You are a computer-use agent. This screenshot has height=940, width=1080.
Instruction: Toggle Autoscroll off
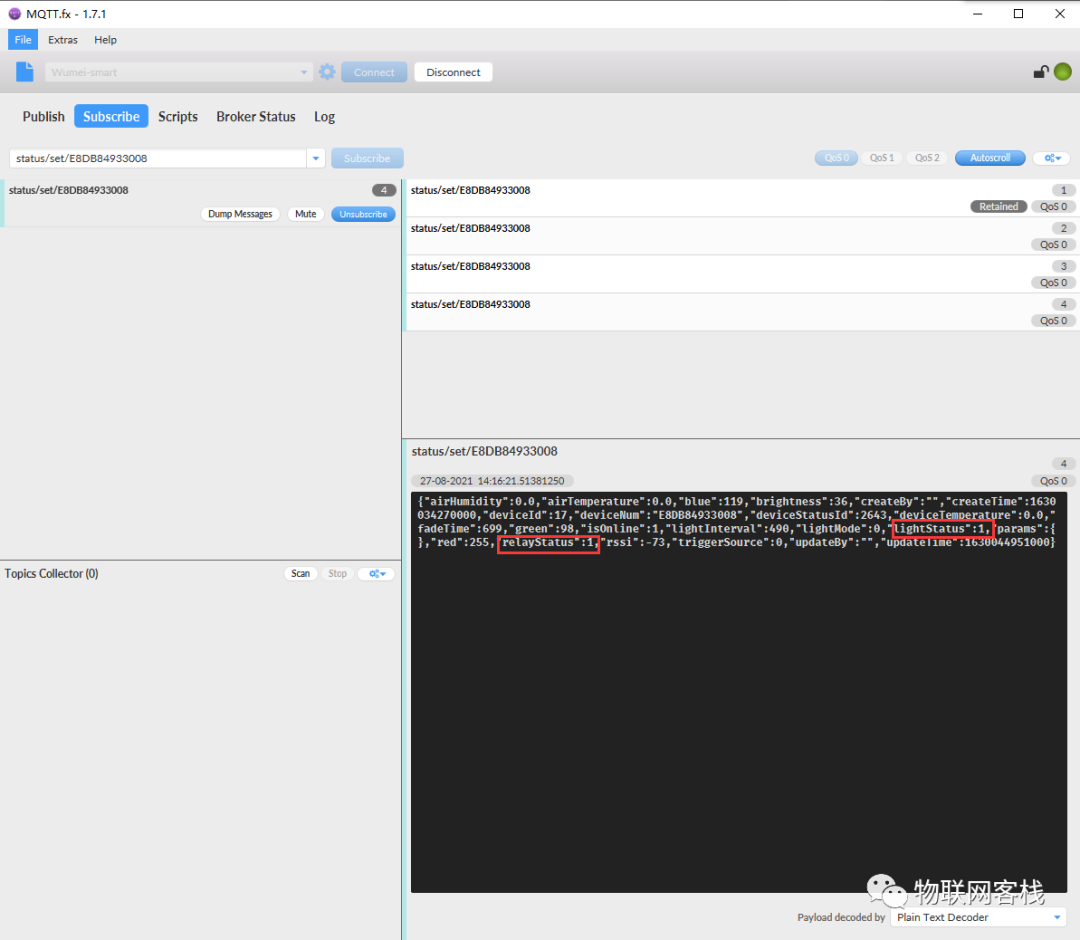tap(990, 158)
